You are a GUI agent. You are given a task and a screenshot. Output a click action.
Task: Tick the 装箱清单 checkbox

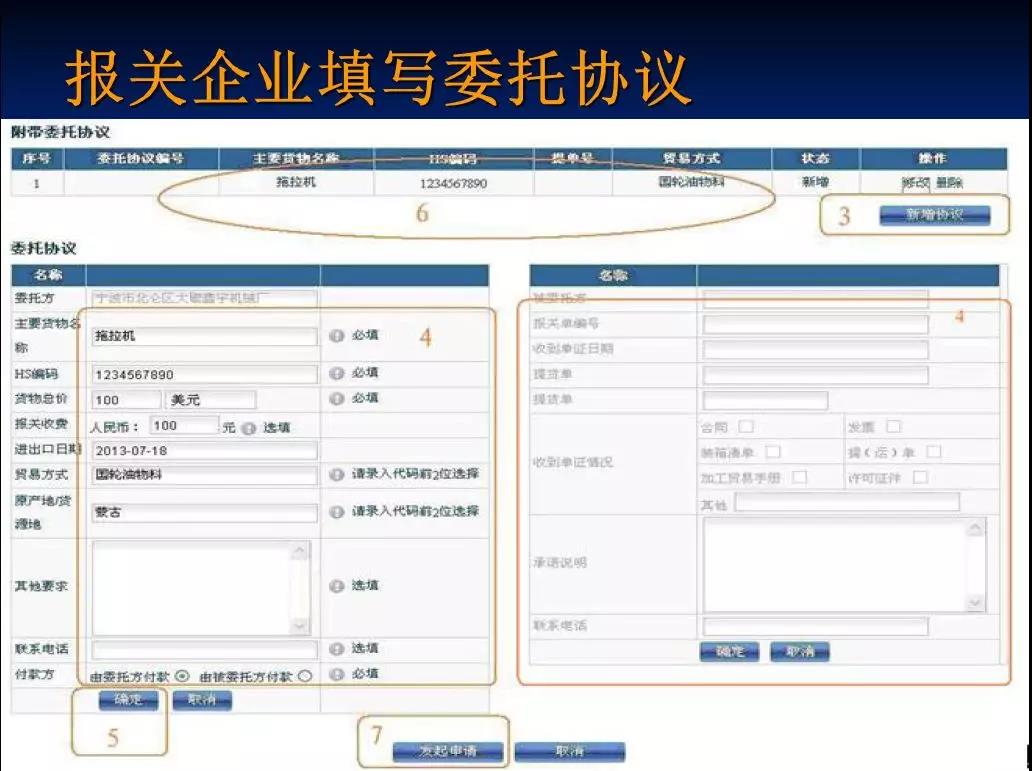tap(773, 452)
